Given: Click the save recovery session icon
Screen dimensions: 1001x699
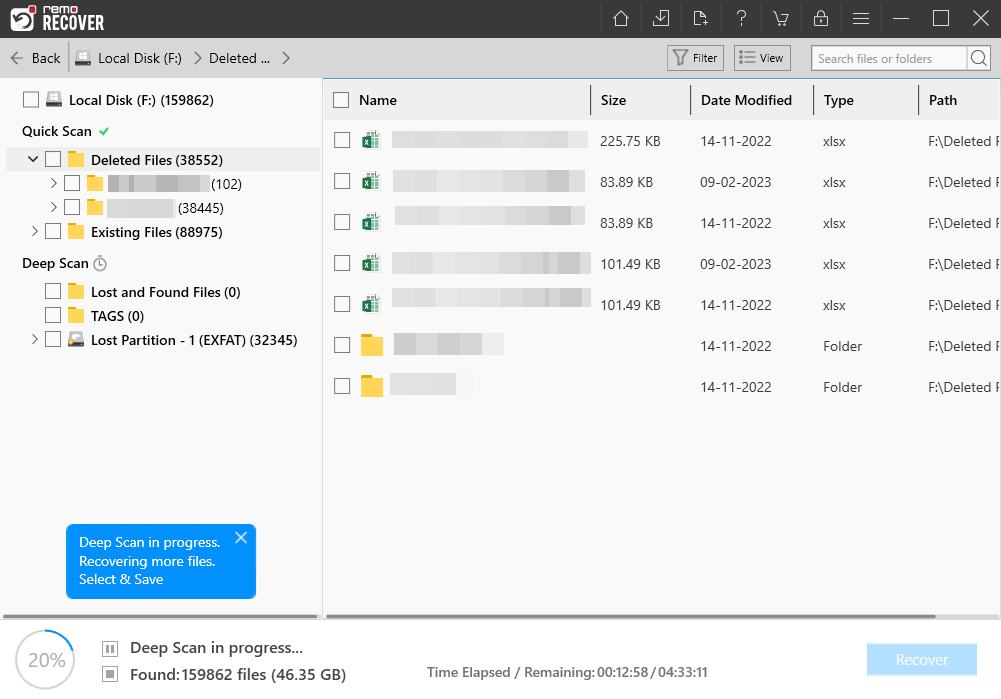Looking at the screenshot, I should 661,19.
